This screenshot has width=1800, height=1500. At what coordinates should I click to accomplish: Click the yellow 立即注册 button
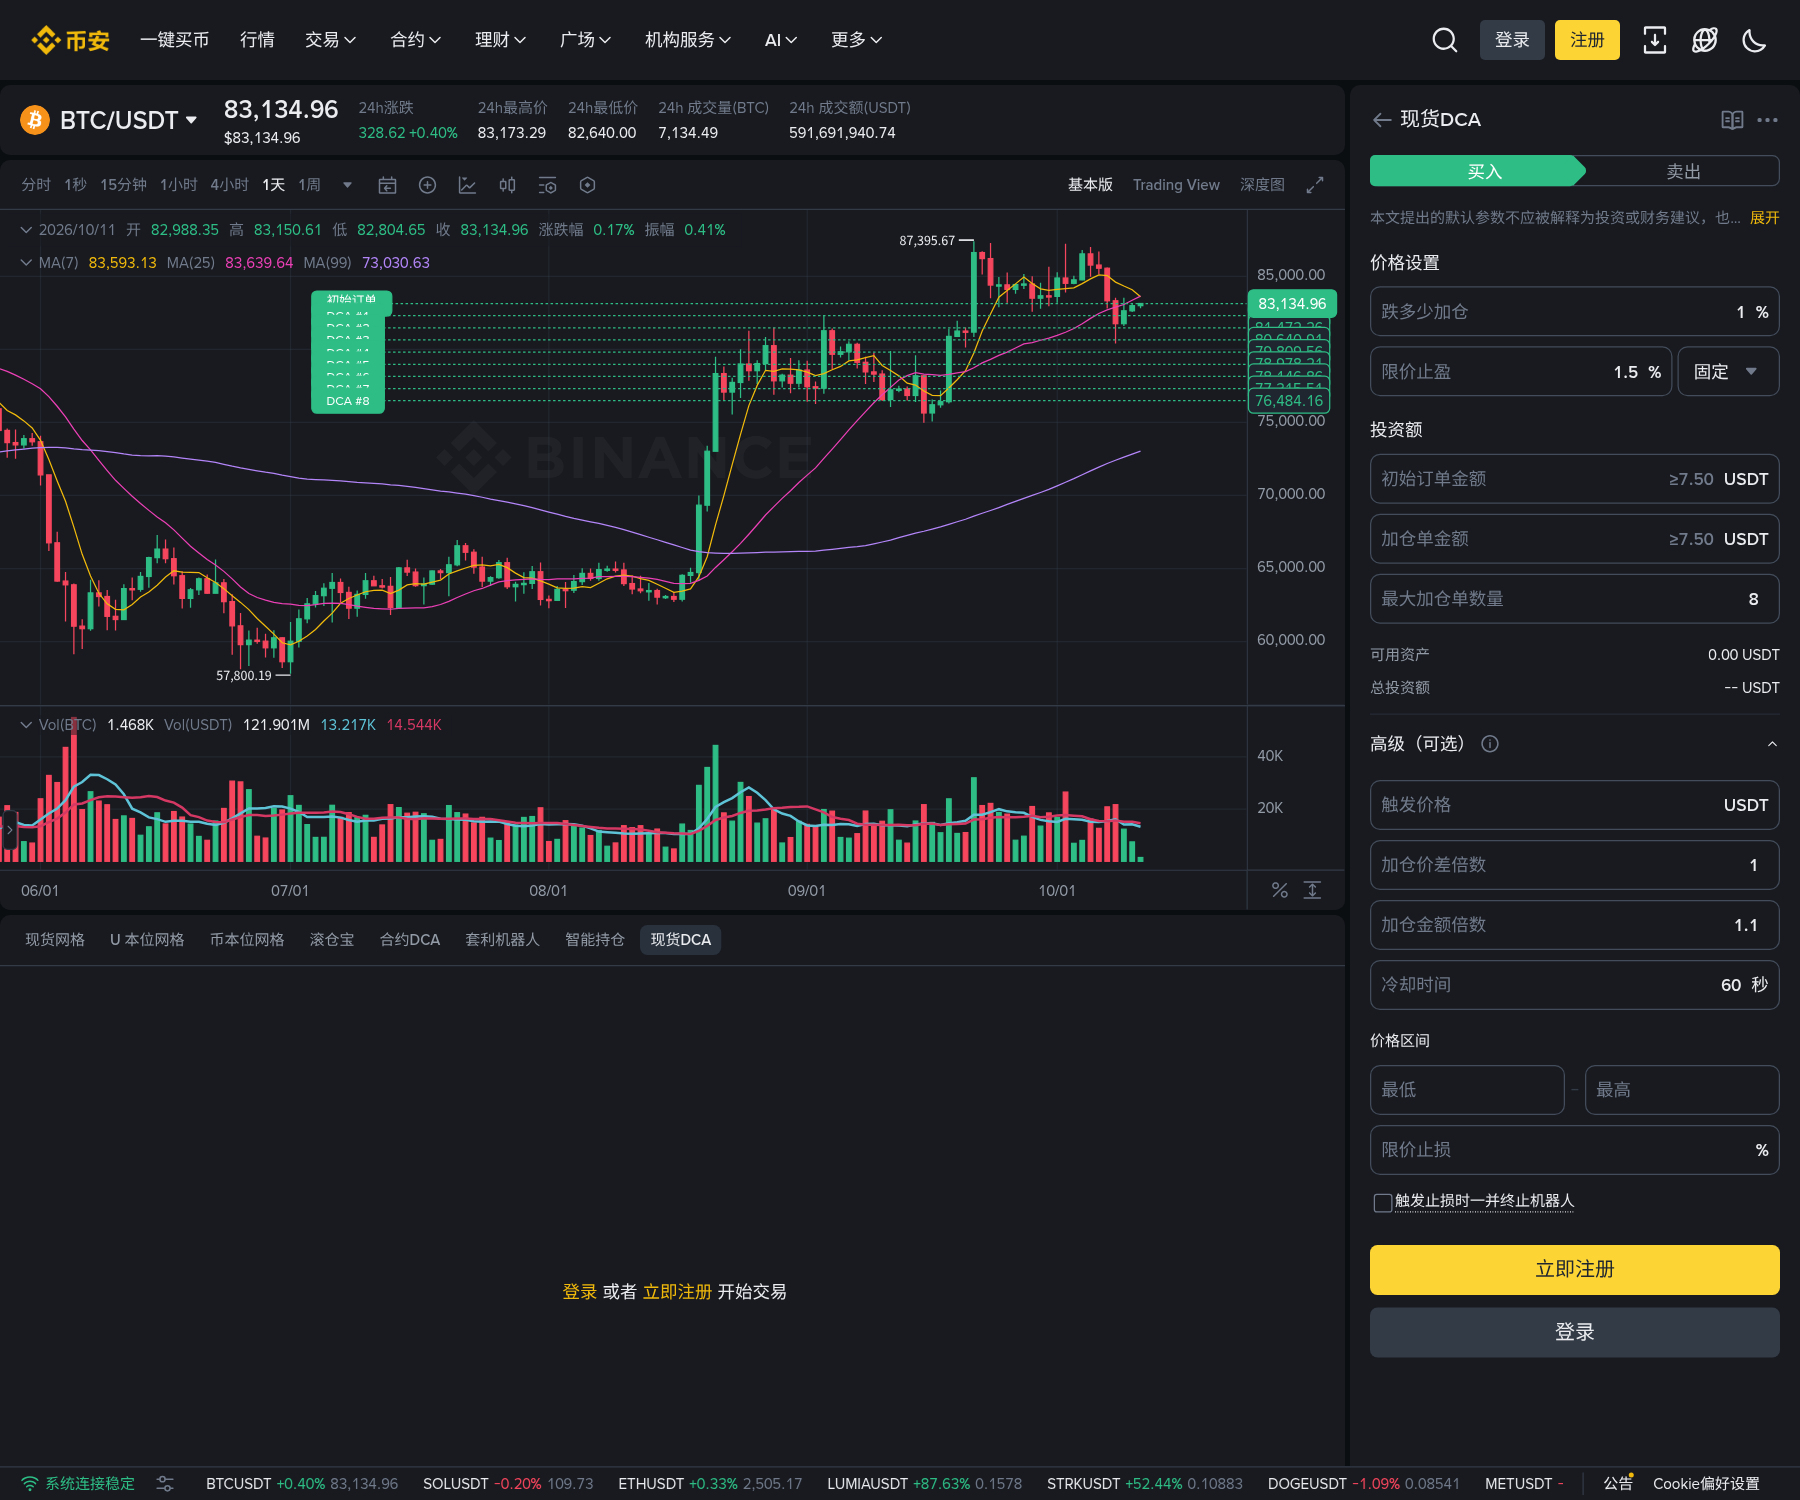point(1575,1270)
